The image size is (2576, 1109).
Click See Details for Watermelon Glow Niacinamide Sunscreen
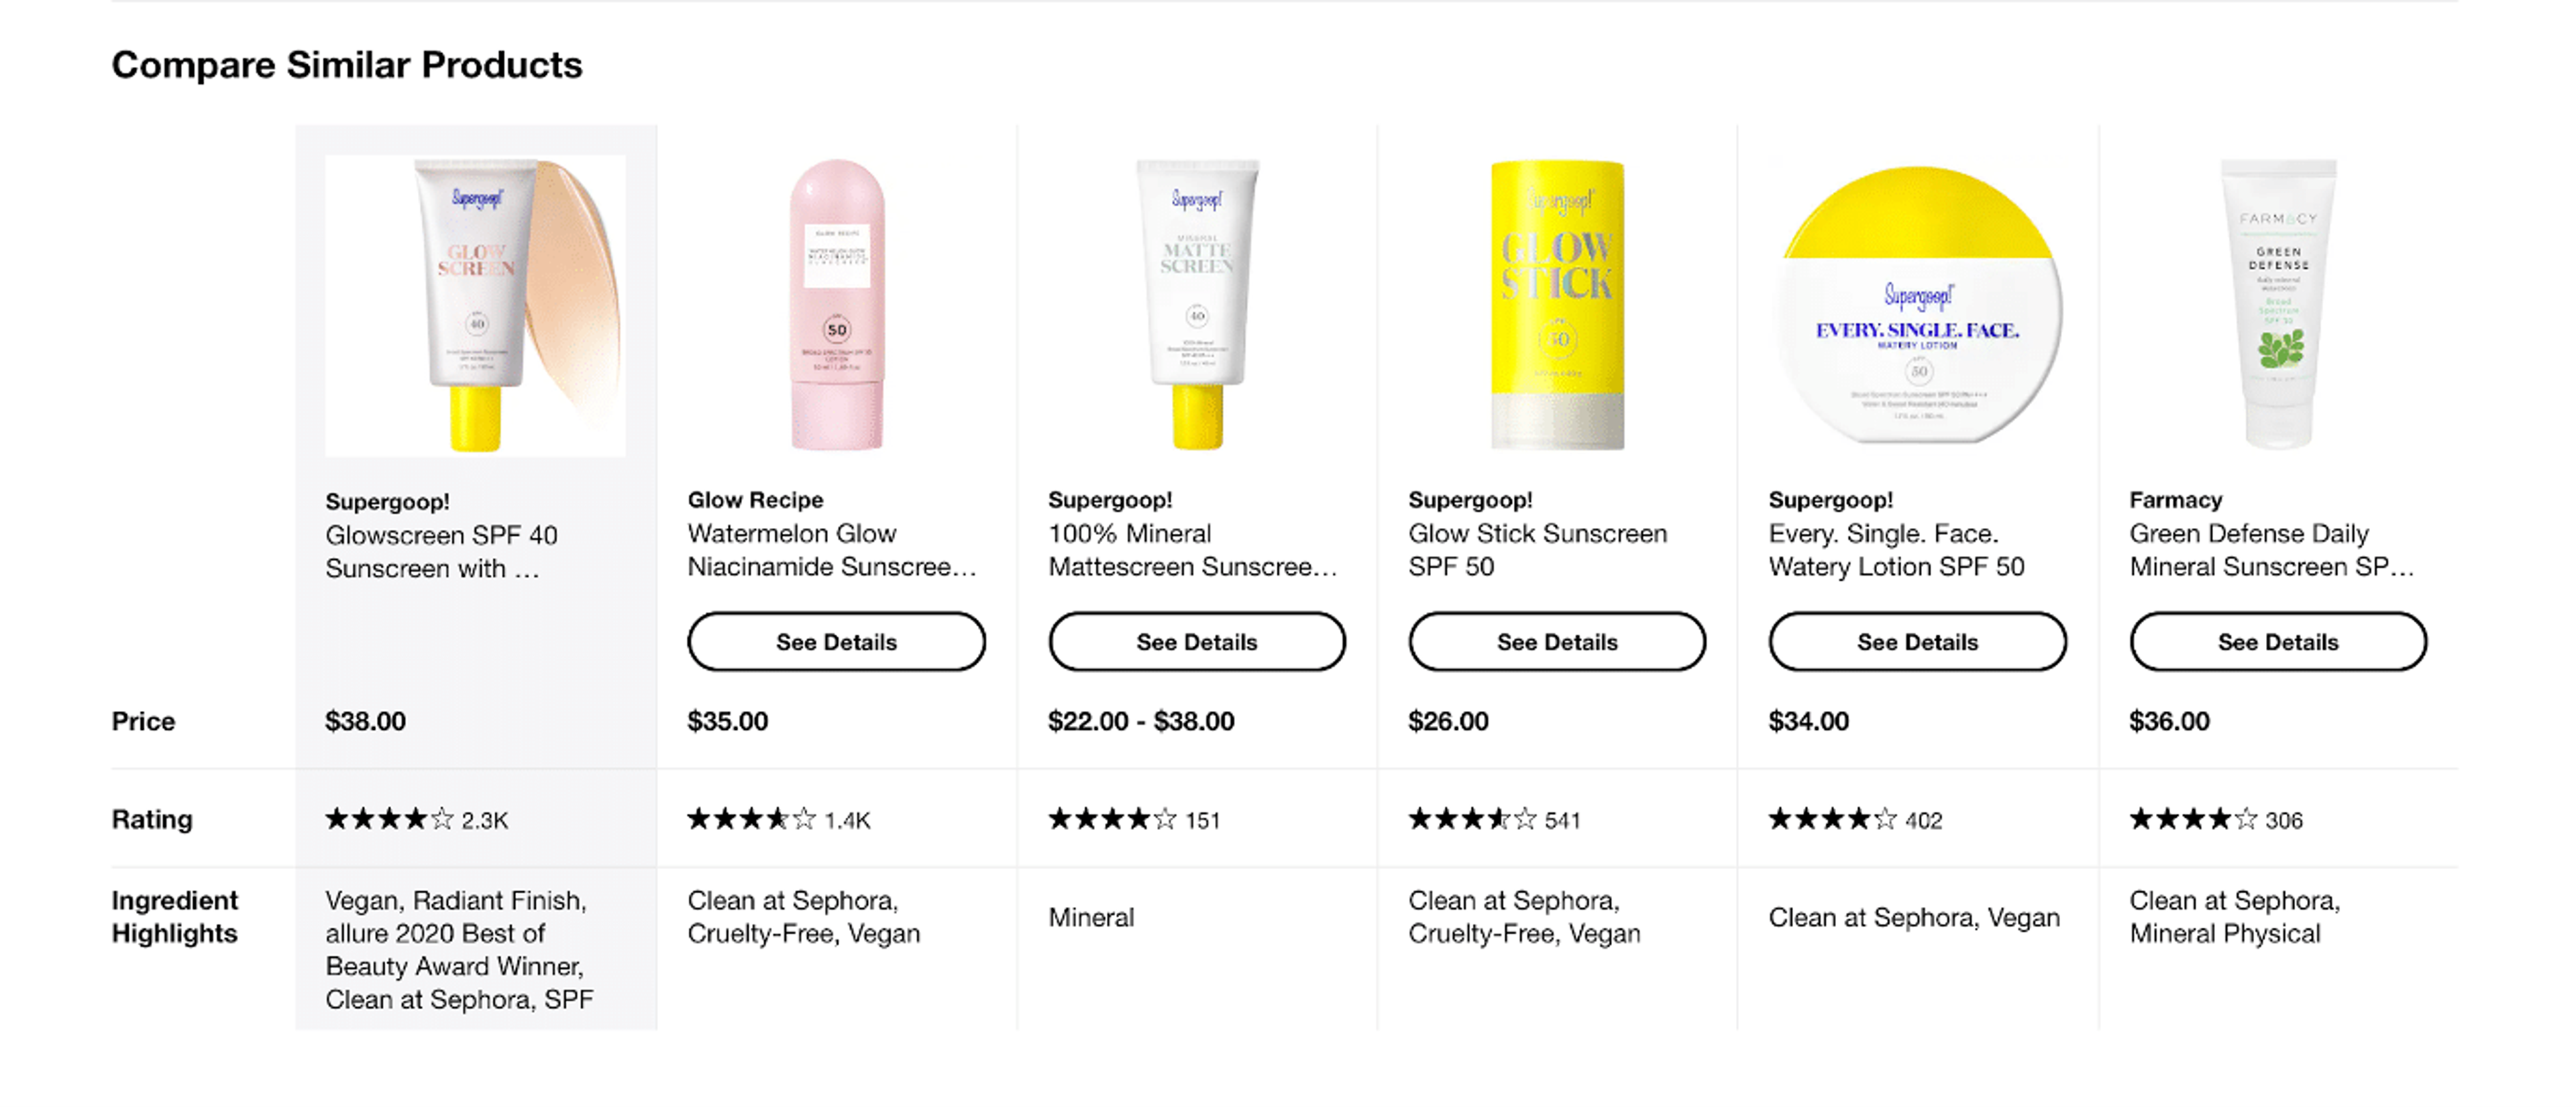point(836,641)
